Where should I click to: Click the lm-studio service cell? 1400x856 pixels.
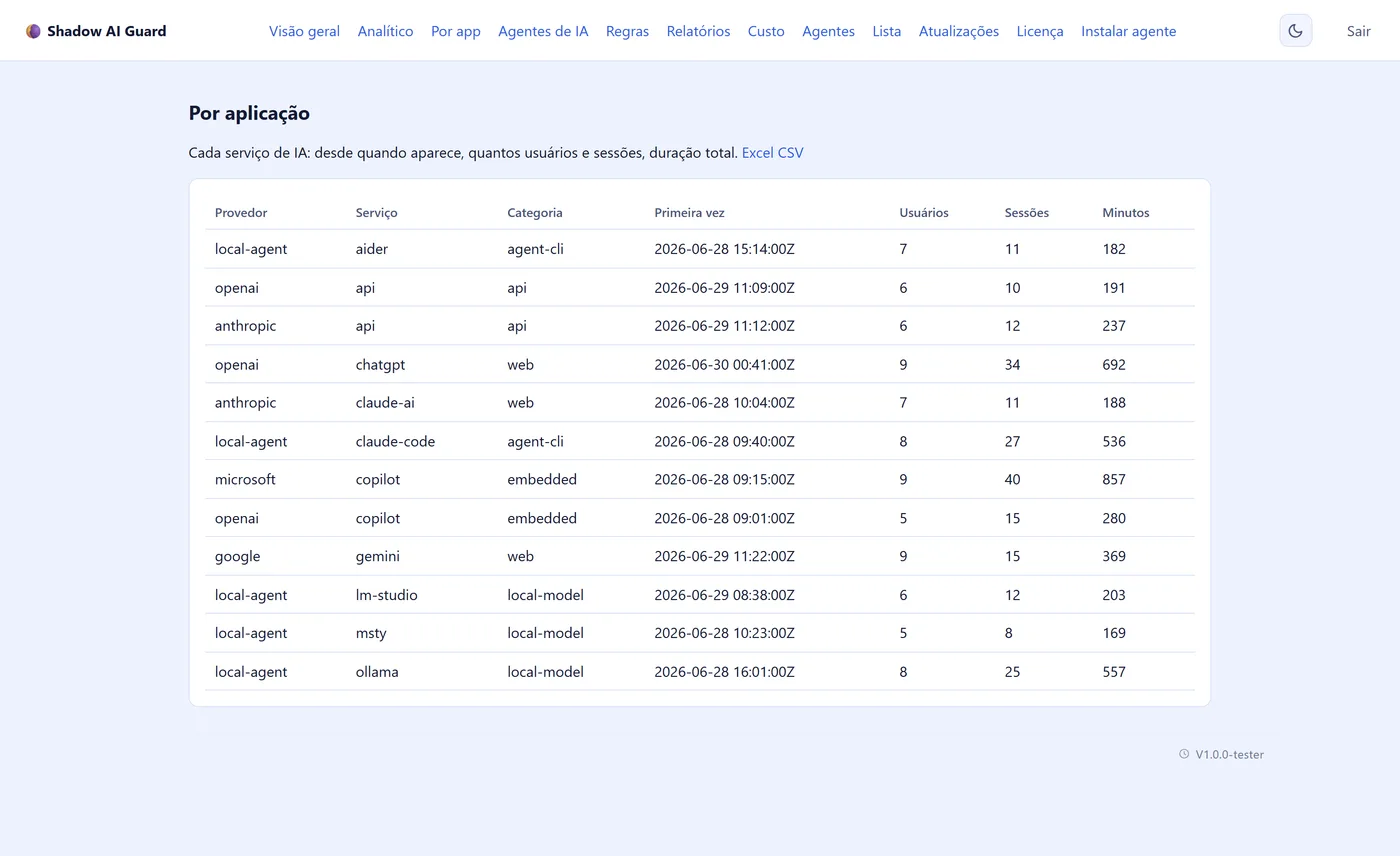tap(387, 595)
